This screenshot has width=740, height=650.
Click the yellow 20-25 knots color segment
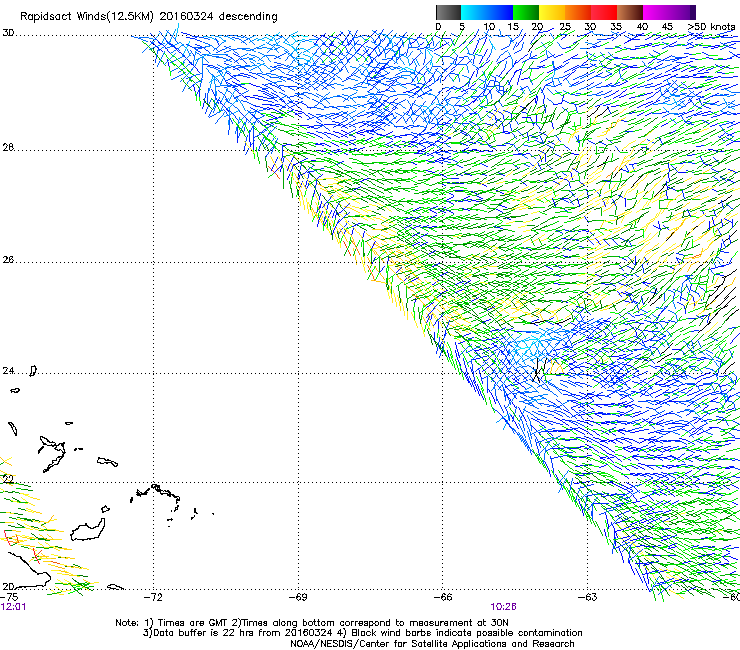(x=552, y=12)
